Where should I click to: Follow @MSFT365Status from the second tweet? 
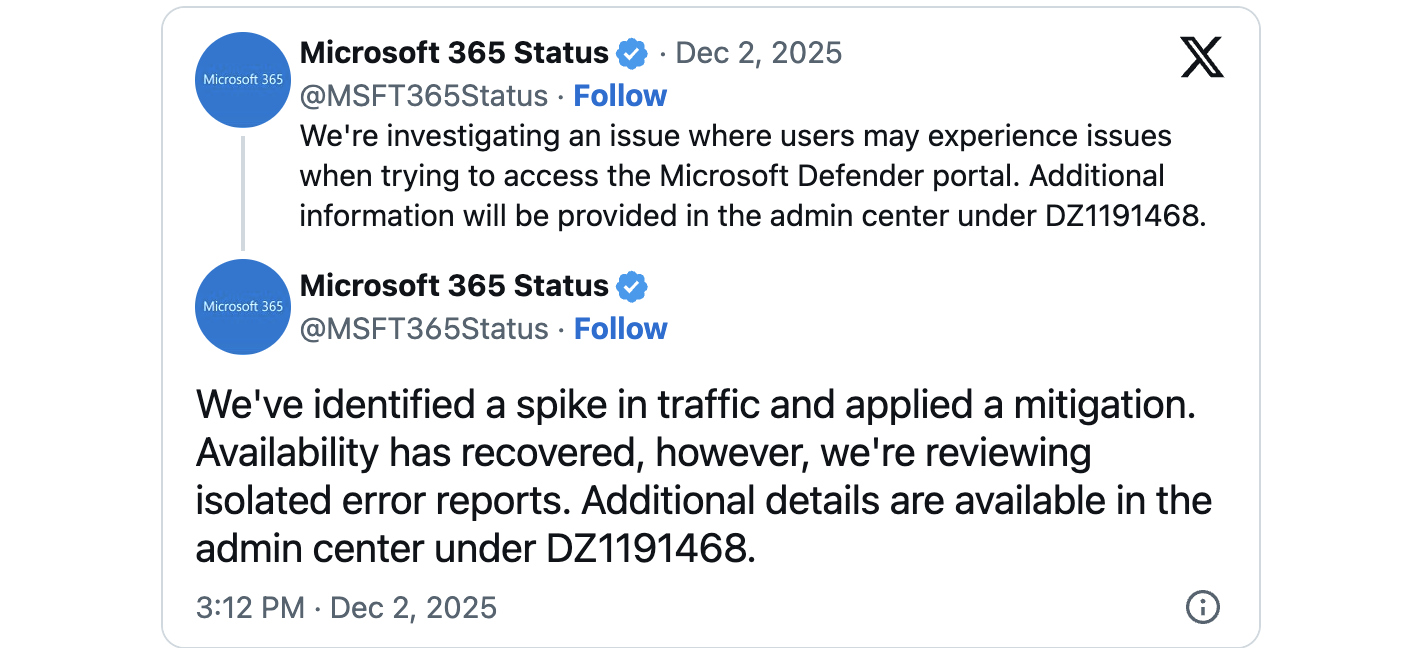(x=620, y=328)
